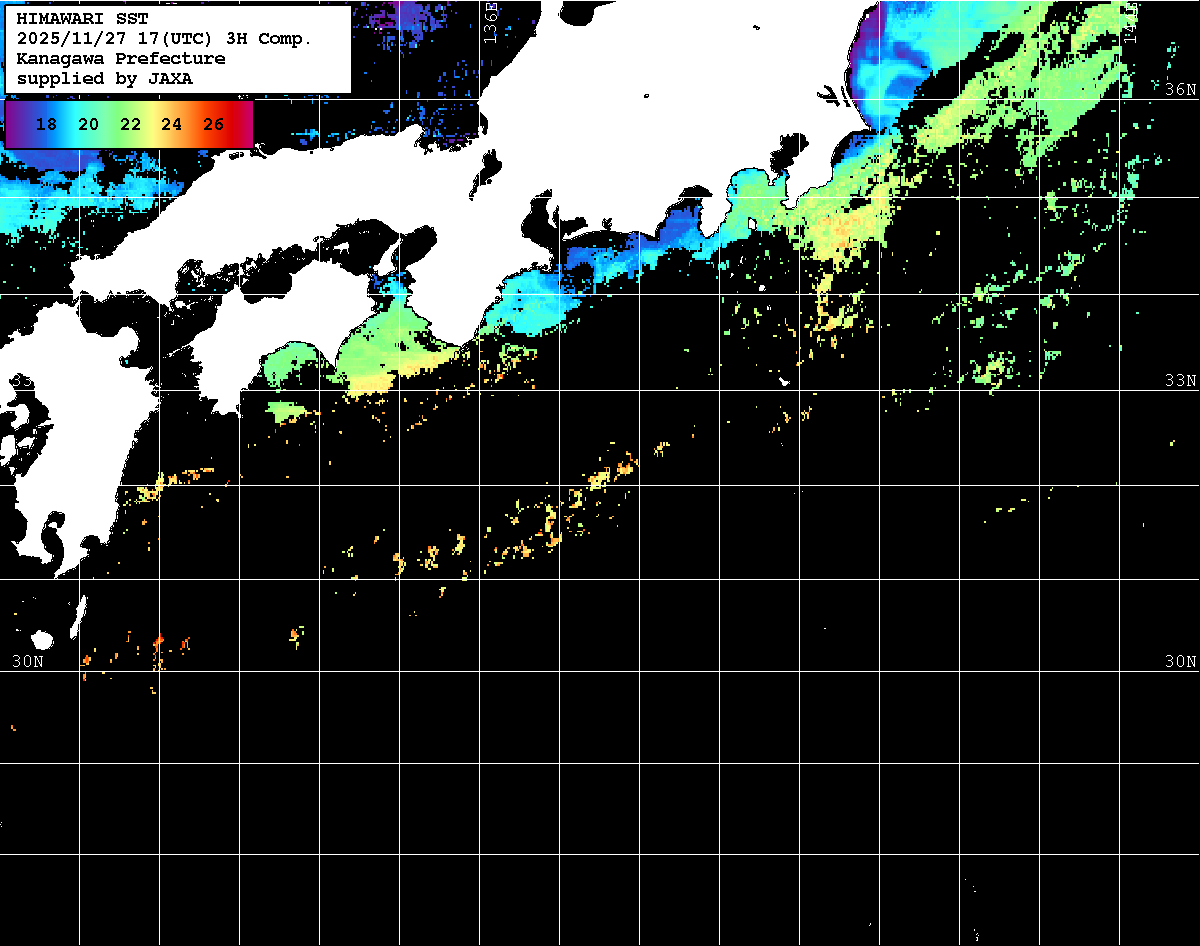Click the 36N latitude label

(x=1180, y=89)
